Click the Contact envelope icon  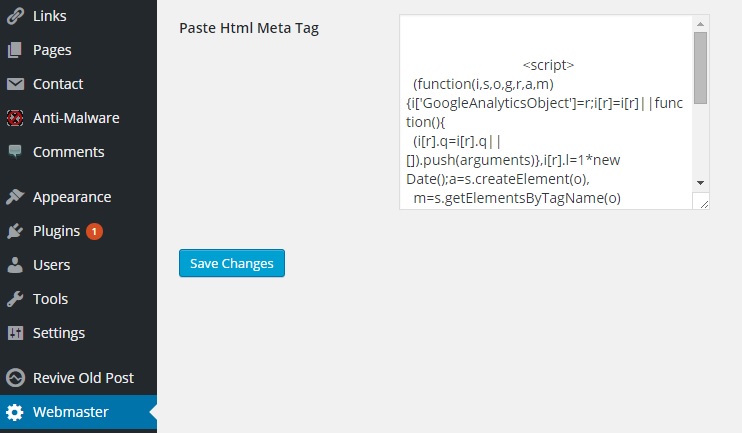15,84
